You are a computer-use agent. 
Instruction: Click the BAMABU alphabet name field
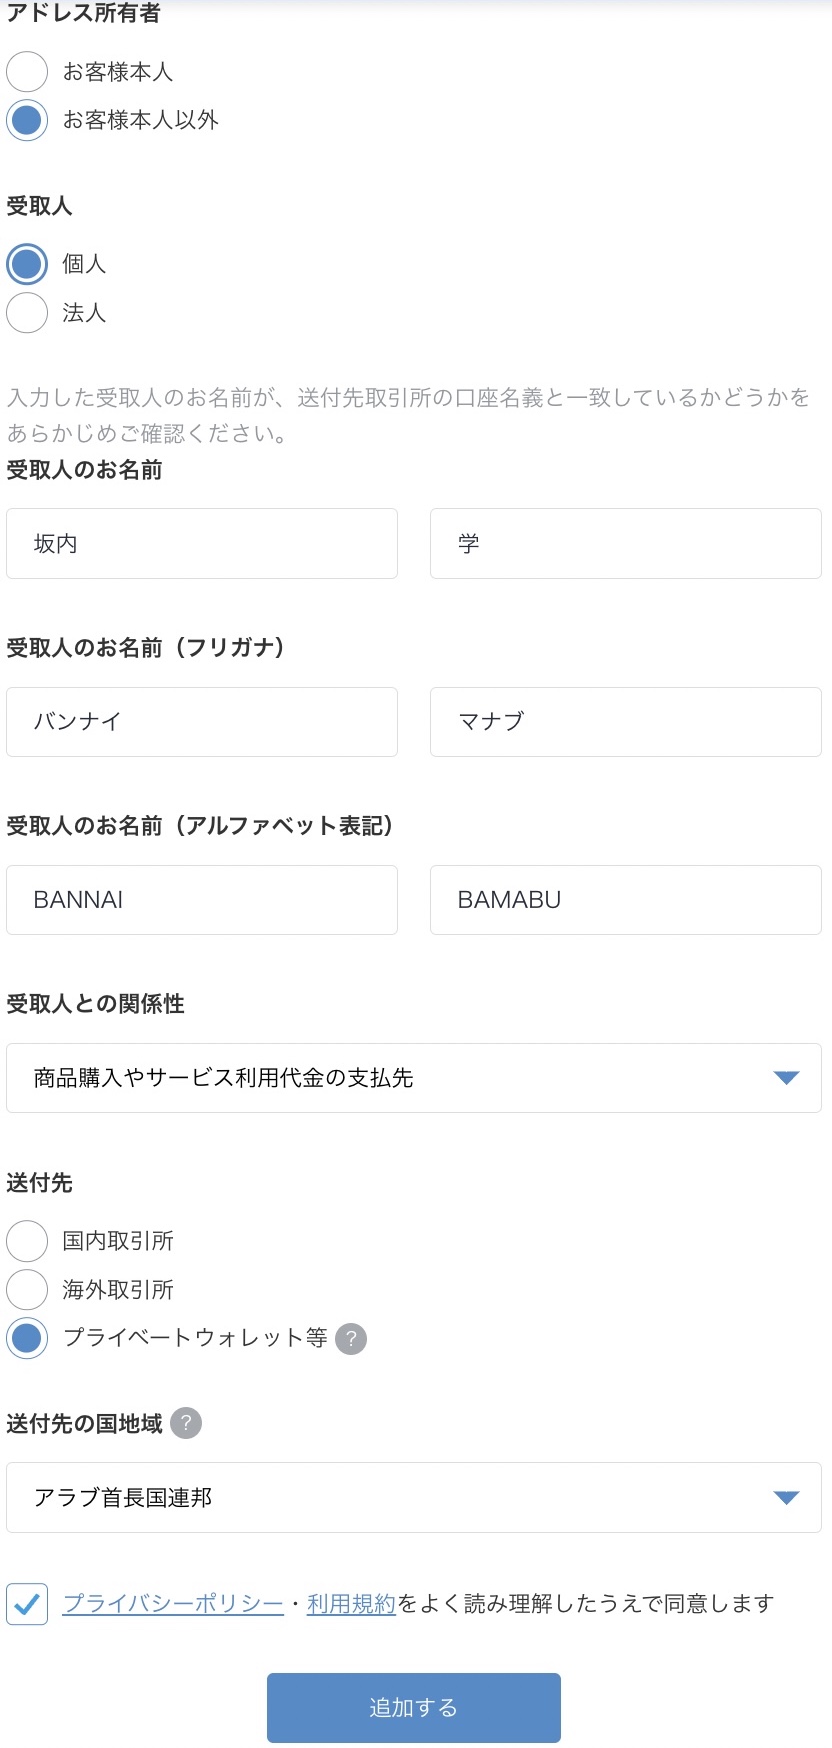click(626, 900)
